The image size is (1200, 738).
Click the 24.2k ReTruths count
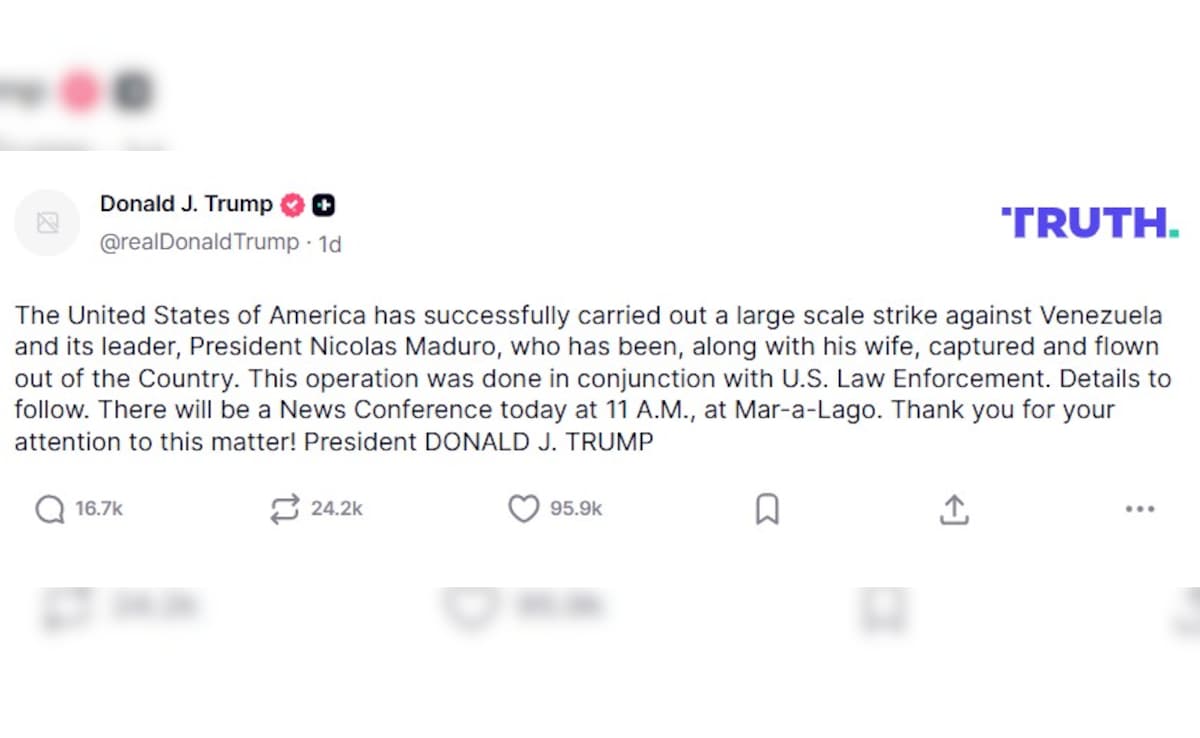point(336,510)
